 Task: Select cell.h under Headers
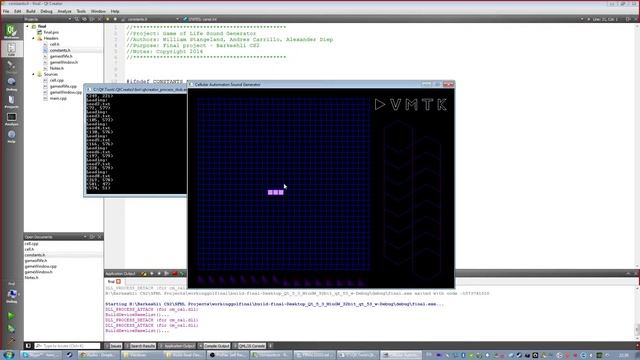[54, 44]
